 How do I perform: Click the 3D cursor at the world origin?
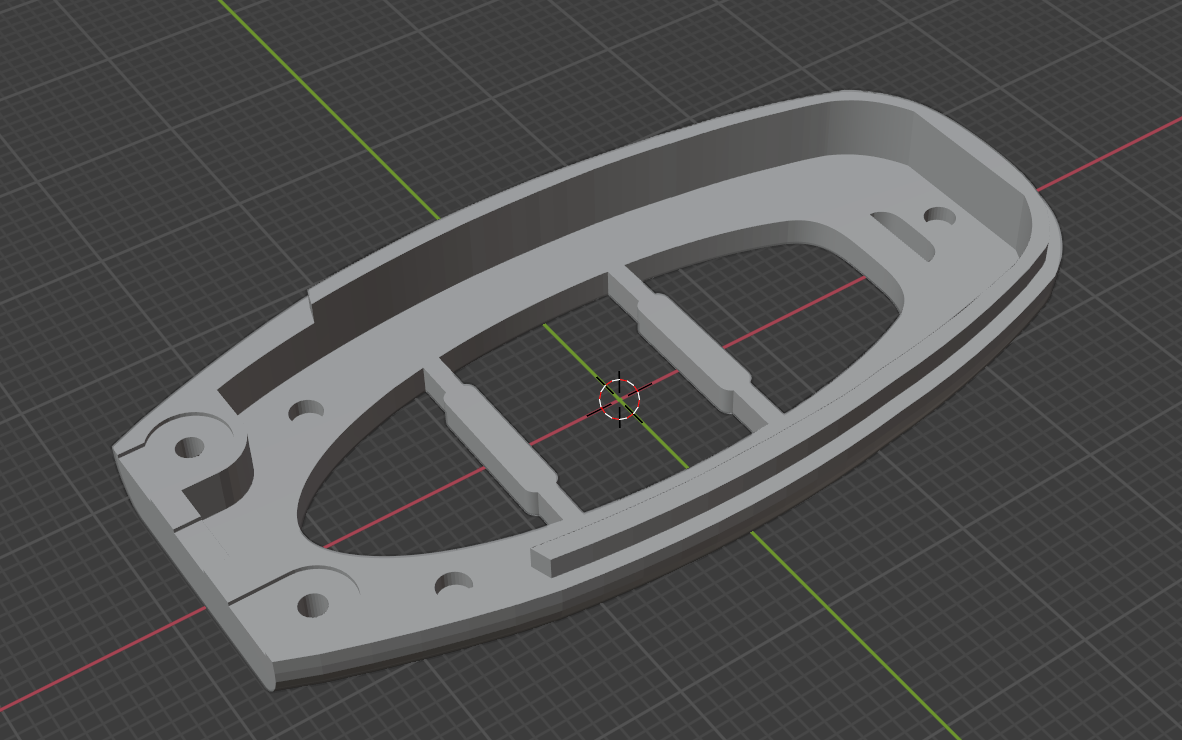pyautogui.click(x=620, y=399)
